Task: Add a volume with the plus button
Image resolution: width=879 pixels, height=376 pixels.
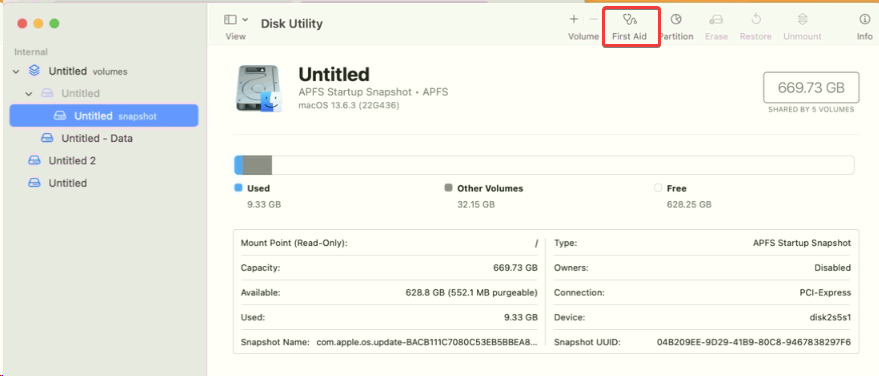Action: (x=573, y=20)
